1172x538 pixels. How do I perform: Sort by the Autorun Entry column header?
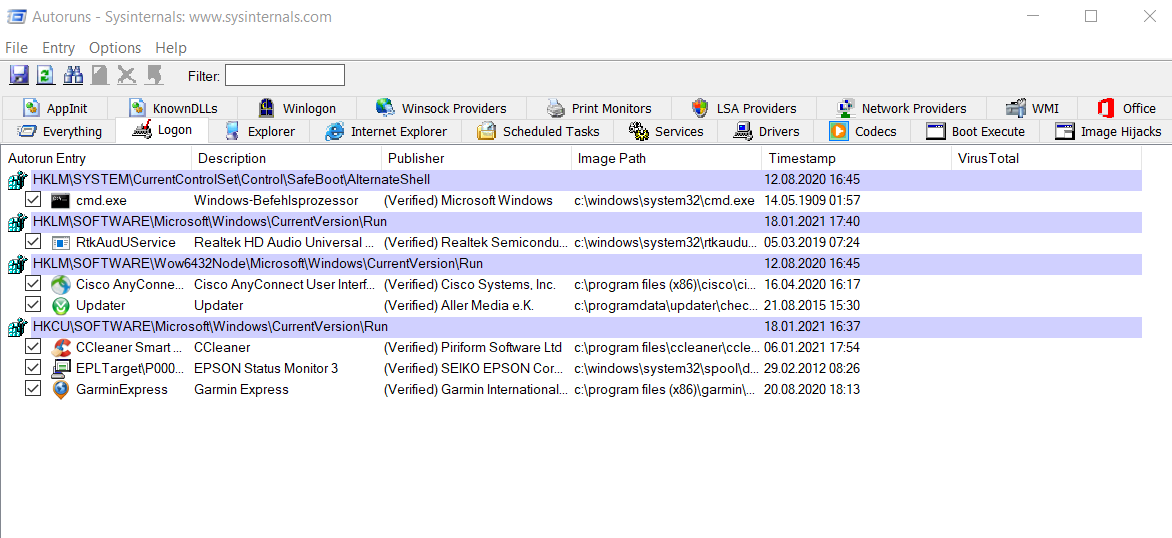point(96,158)
